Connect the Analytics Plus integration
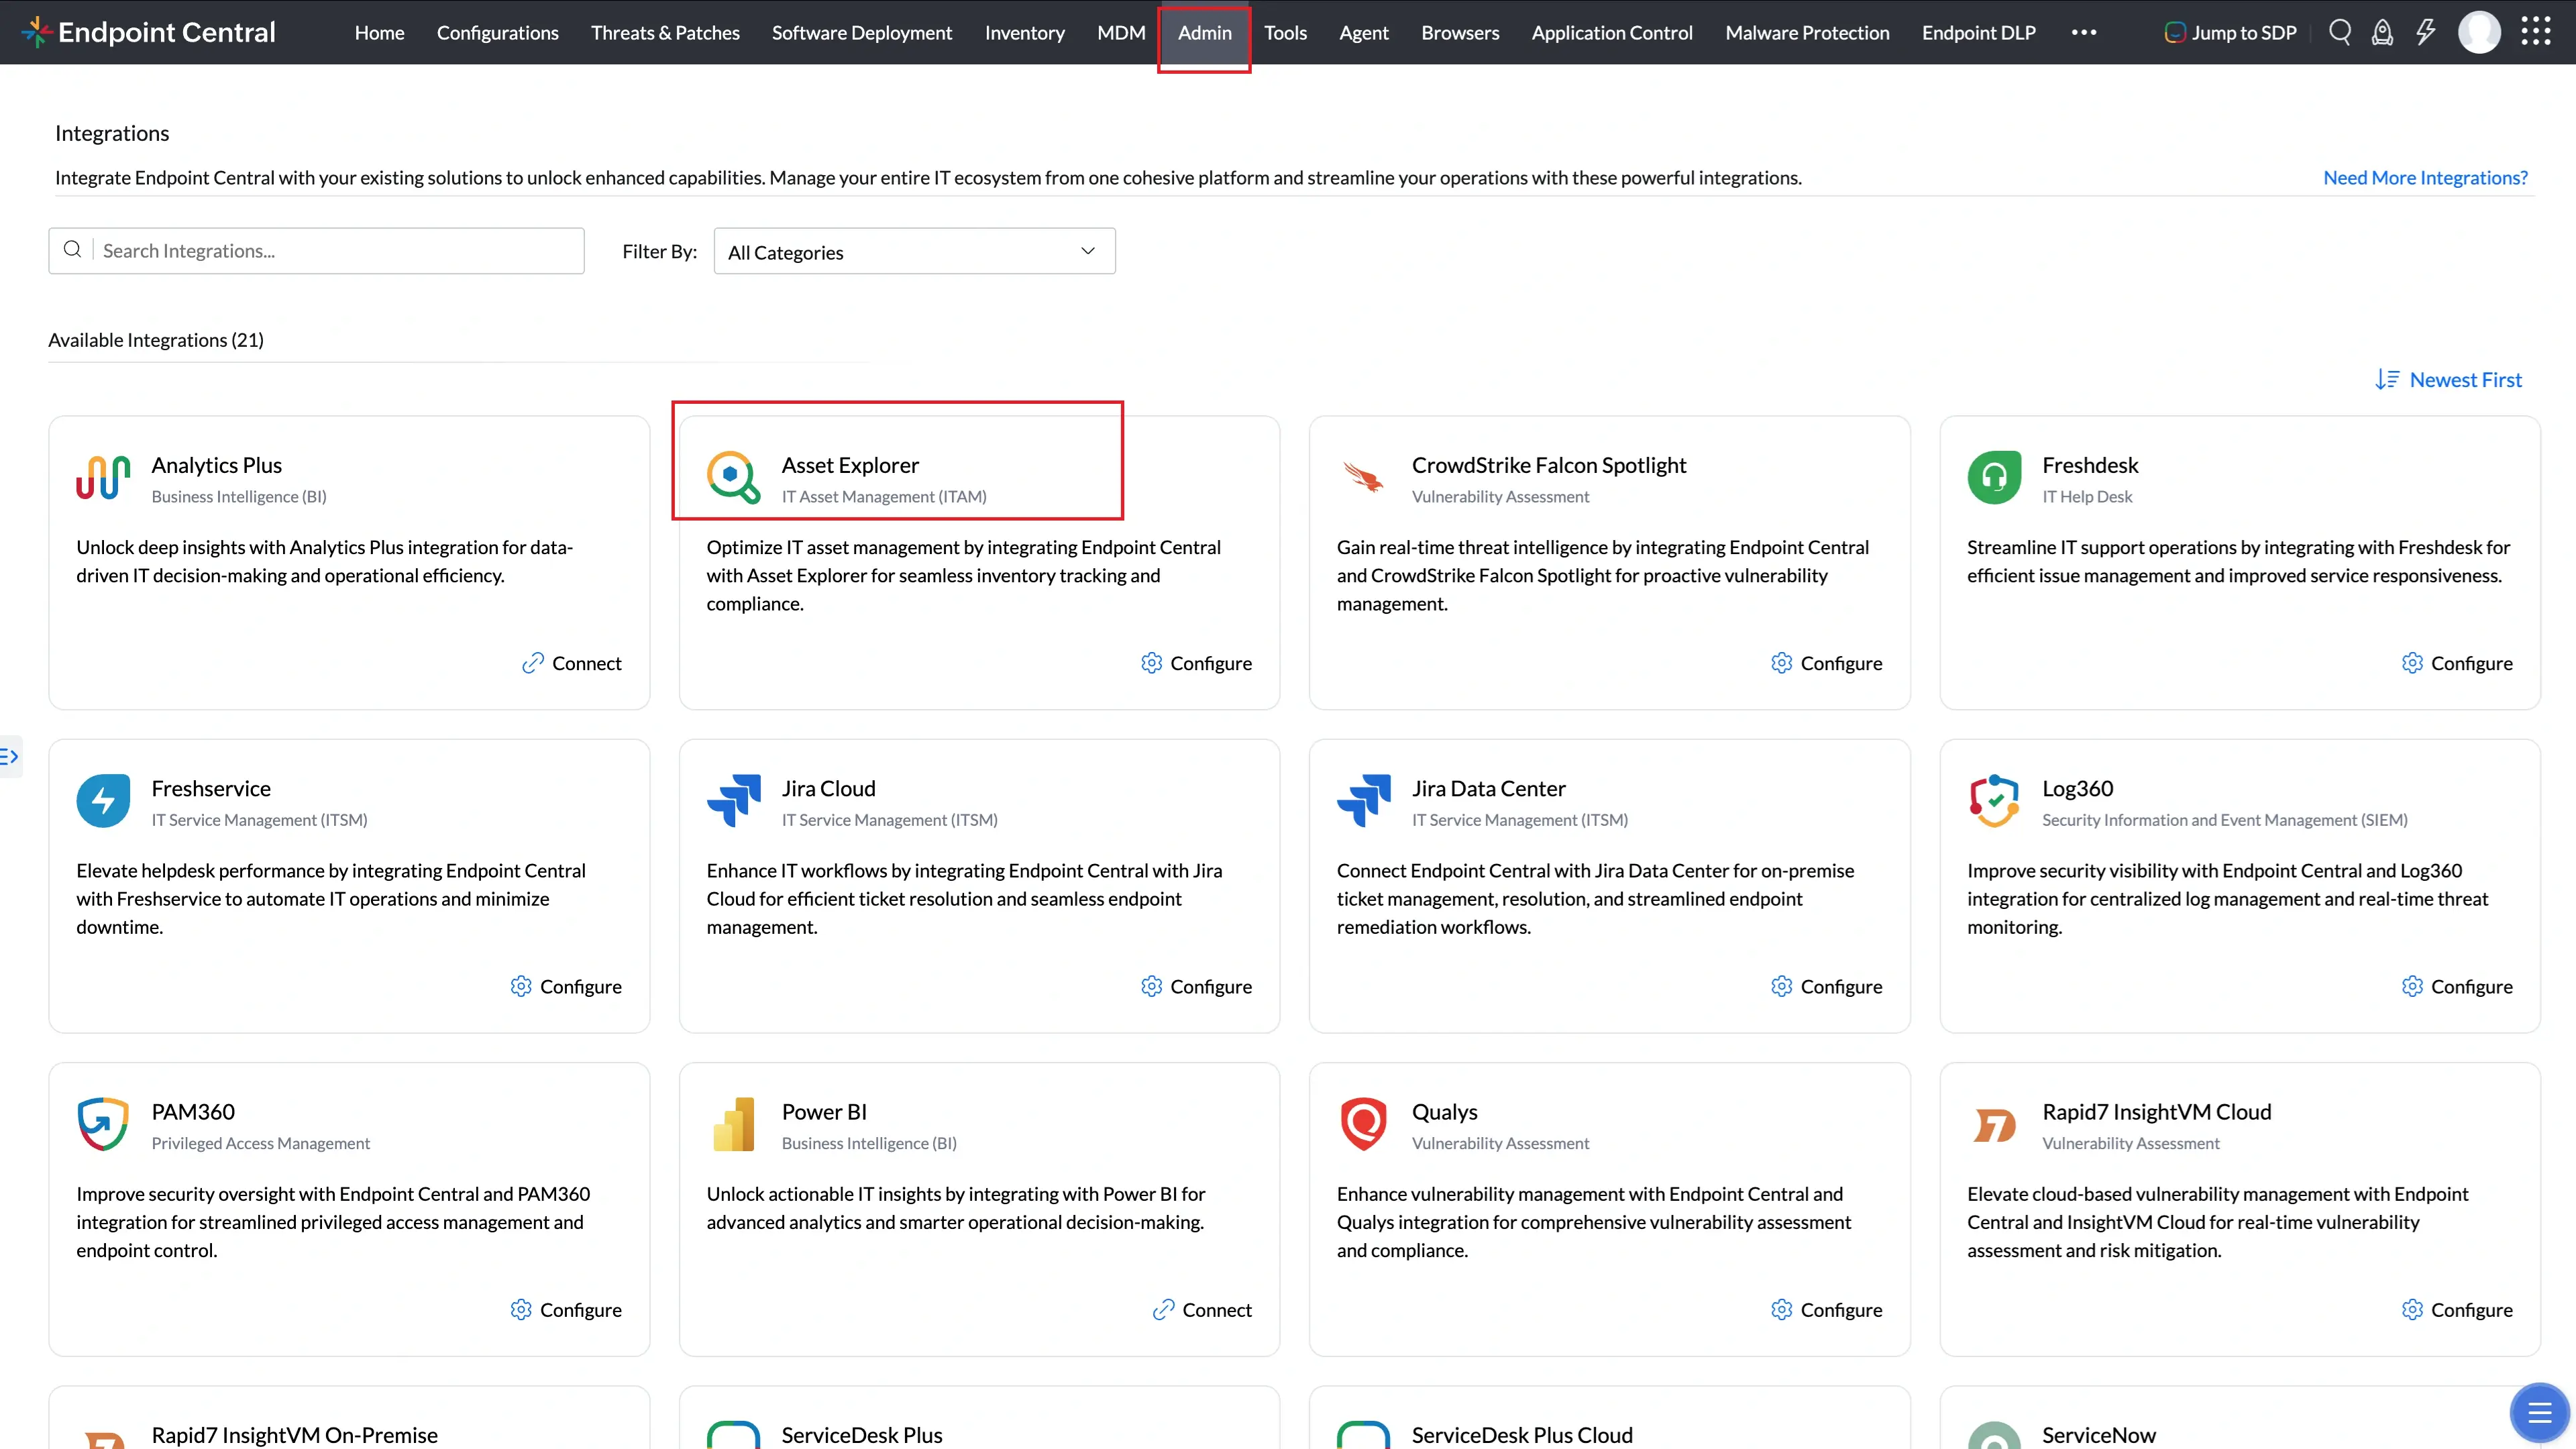Image resolution: width=2576 pixels, height=1449 pixels. click(572, 663)
